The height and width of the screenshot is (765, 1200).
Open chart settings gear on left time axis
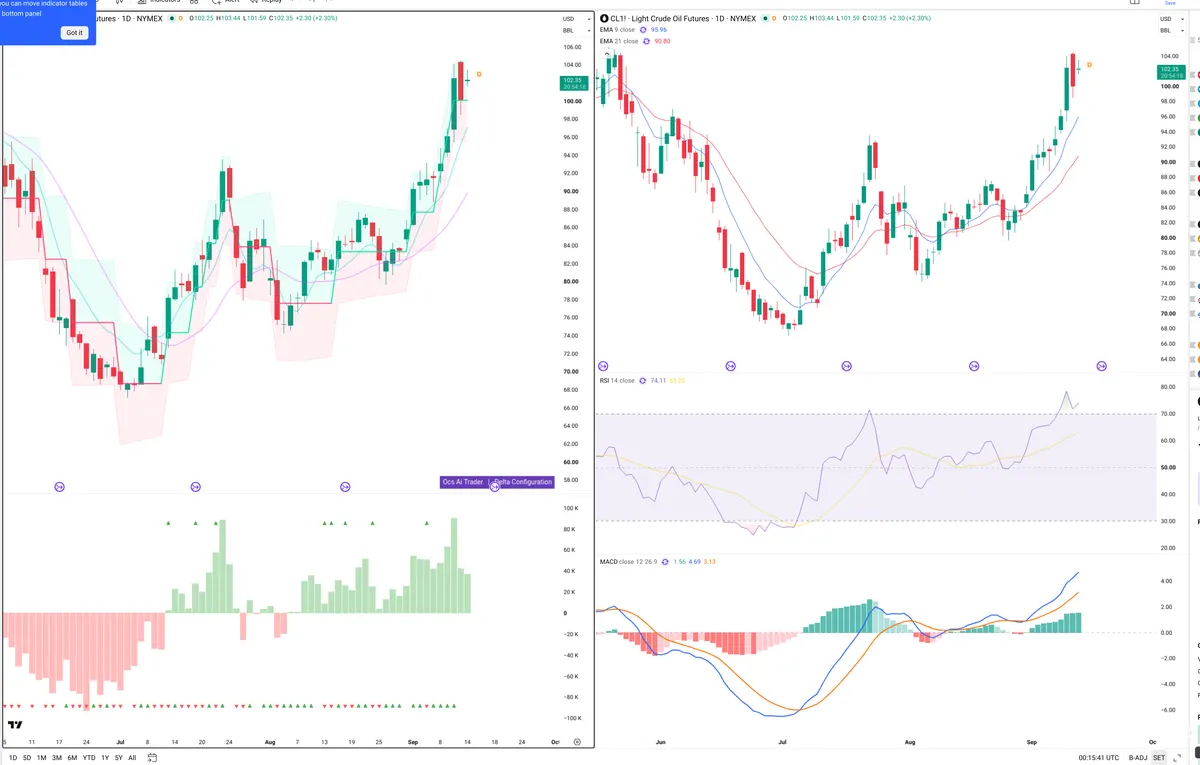pyautogui.click(x=577, y=741)
